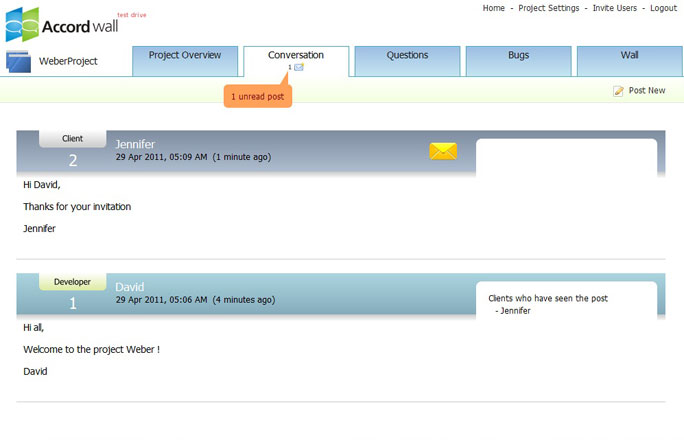Click the Developer role badge
This screenshot has width=684, height=440.
coord(72,282)
